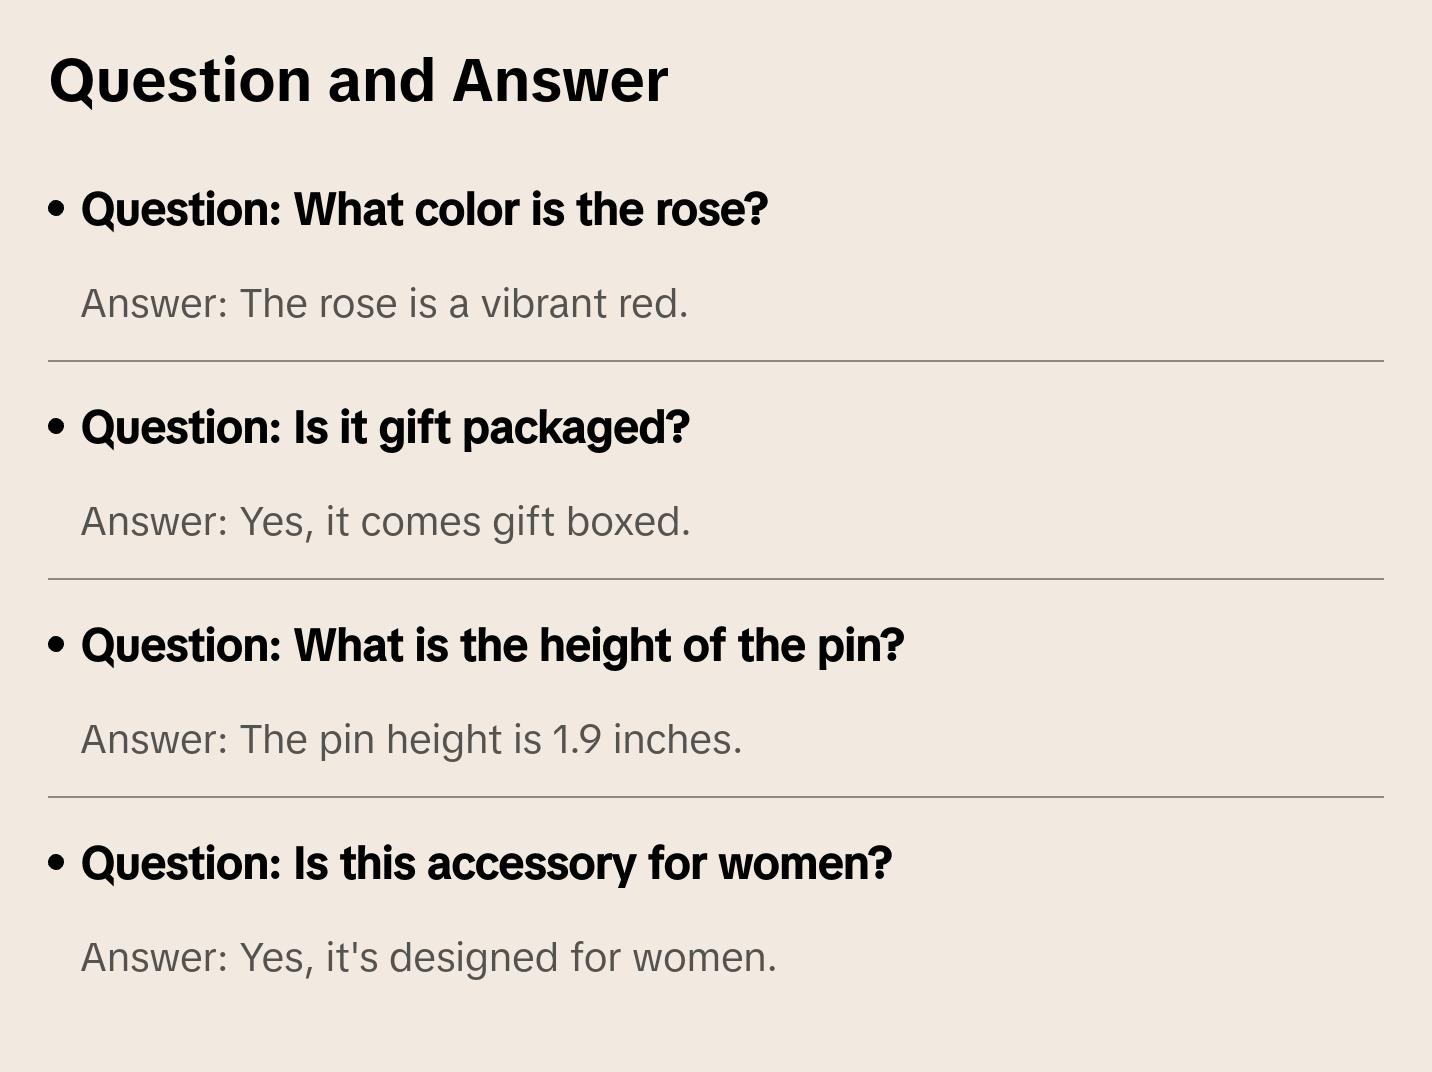The height and width of the screenshot is (1072, 1432).
Task: Click the answer stating the pin height
Action: click(x=411, y=740)
